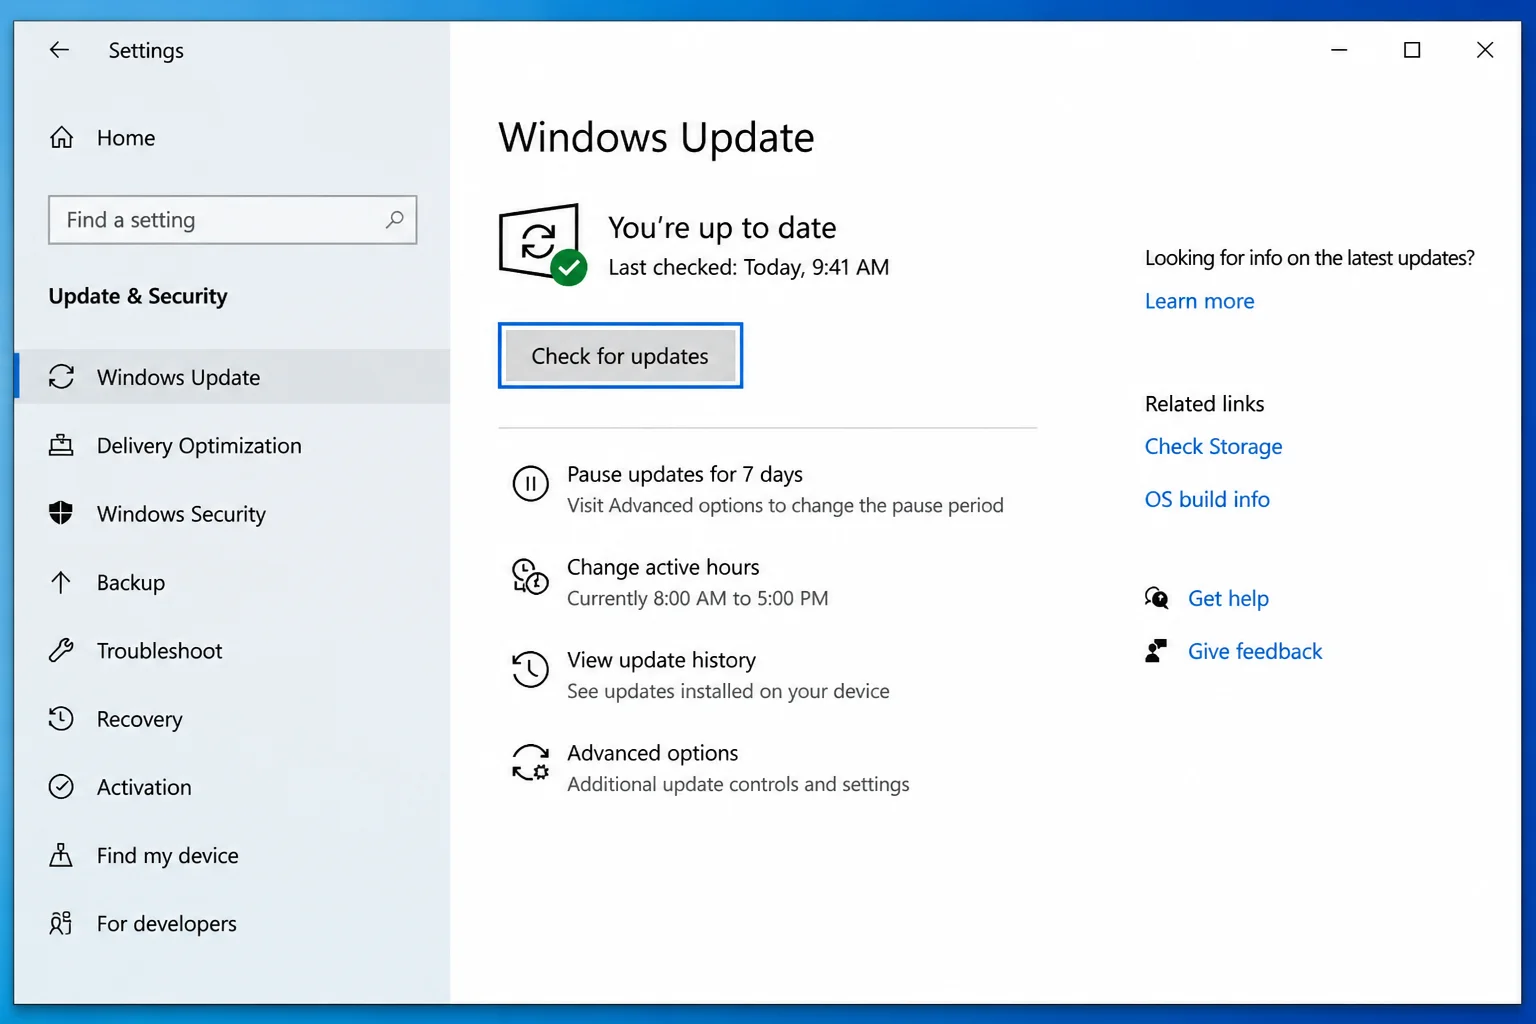Screen dimensions: 1536x1024
Task: Open the Learn more link
Action: click(1199, 301)
